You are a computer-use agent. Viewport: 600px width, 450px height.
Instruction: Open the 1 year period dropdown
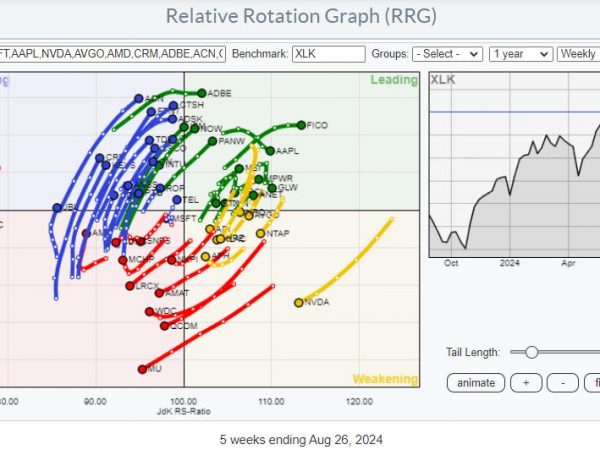click(521, 54)
